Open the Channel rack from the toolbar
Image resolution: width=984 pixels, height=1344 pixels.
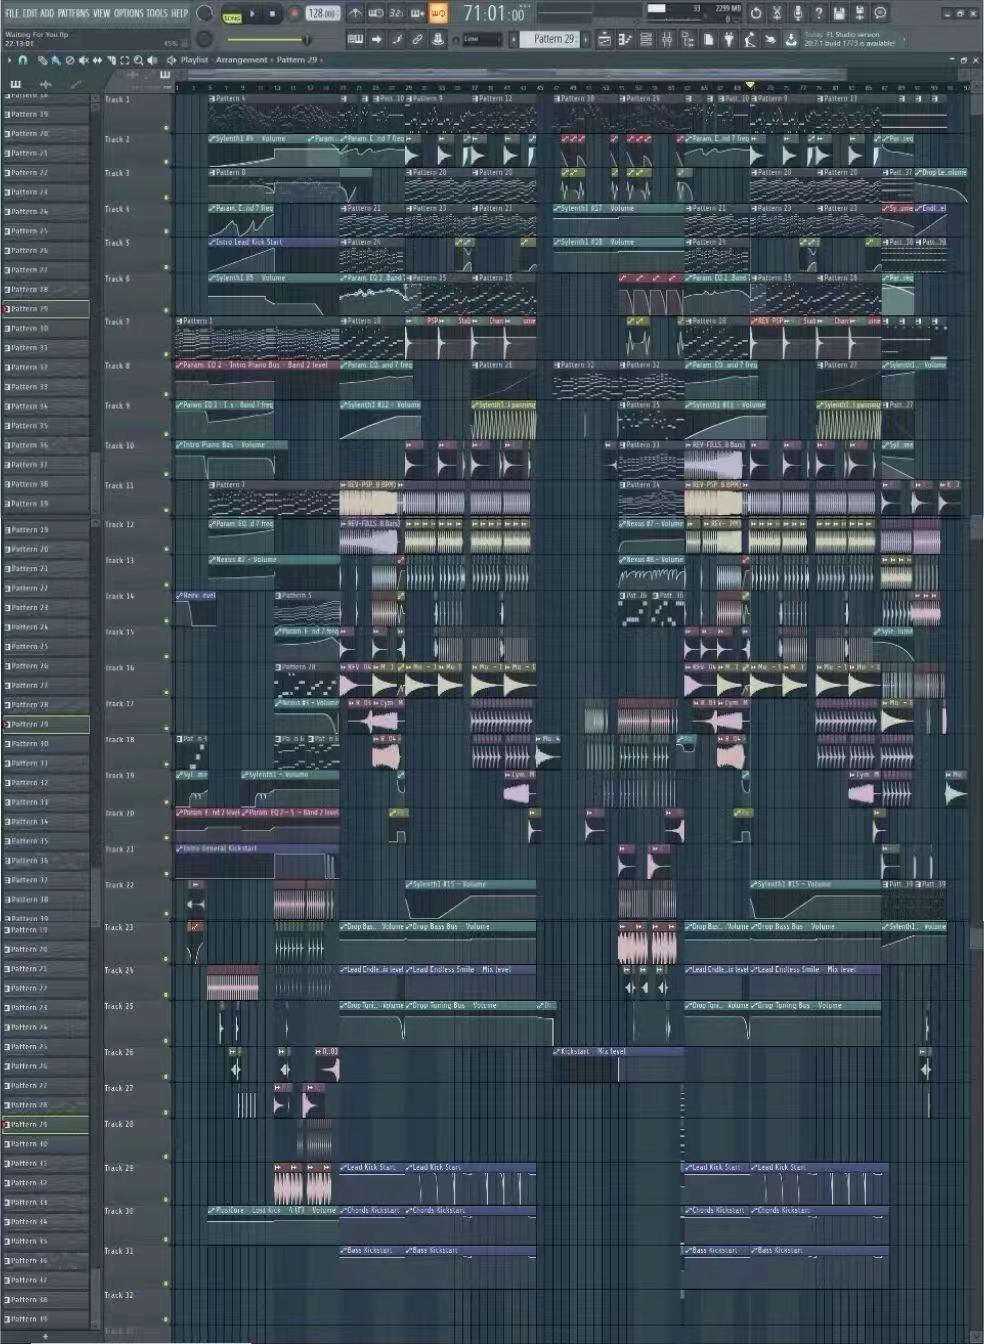(646, 39)
